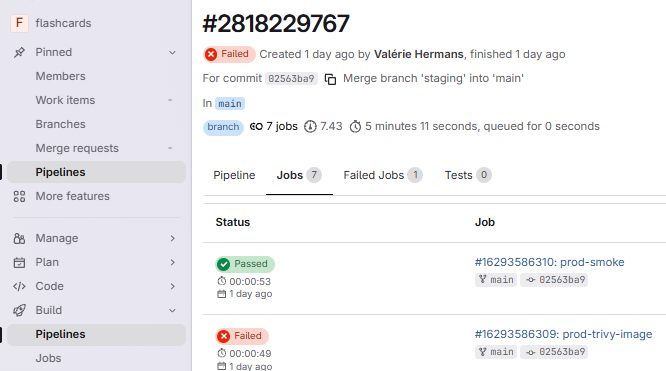Open Work items in sidebar
Image resolution: width=666 pixels, height=371 pixels.
pyautogui.click(x=65, y=100)
